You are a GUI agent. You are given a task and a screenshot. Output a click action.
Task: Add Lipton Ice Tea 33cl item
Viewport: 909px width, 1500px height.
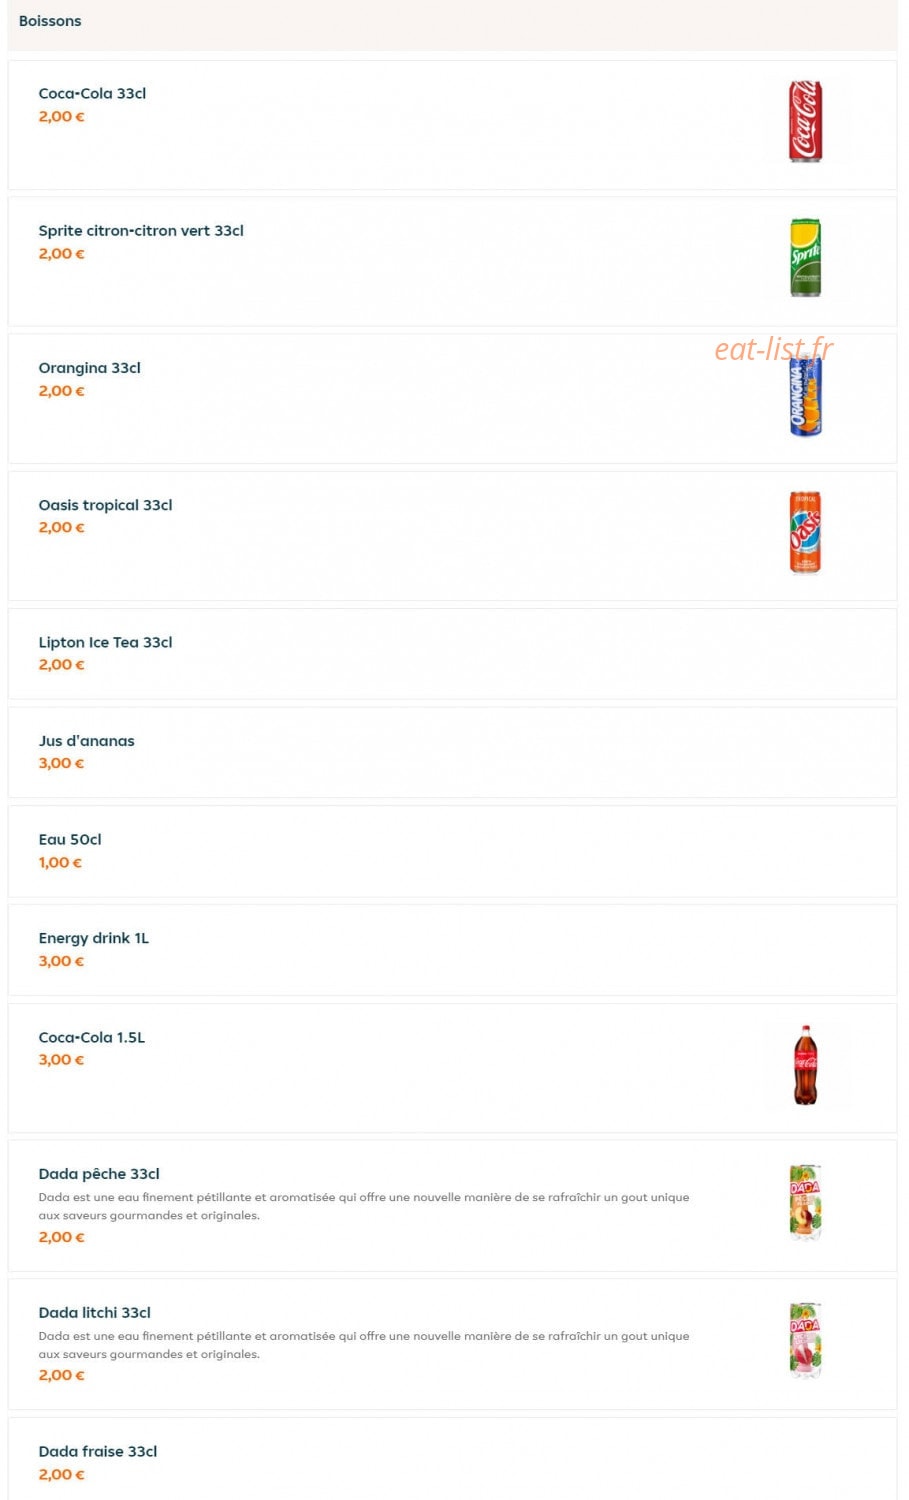452,654
